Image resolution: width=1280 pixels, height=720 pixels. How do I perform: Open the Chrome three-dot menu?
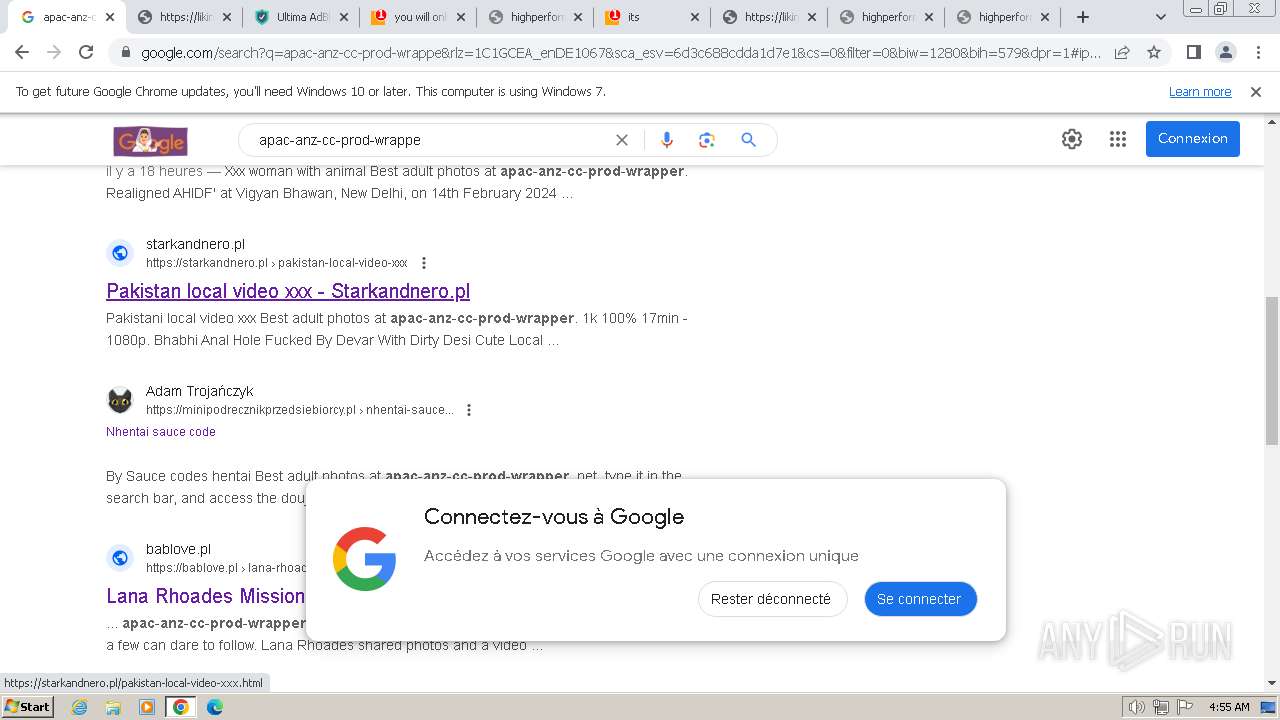click(1258, 52)
